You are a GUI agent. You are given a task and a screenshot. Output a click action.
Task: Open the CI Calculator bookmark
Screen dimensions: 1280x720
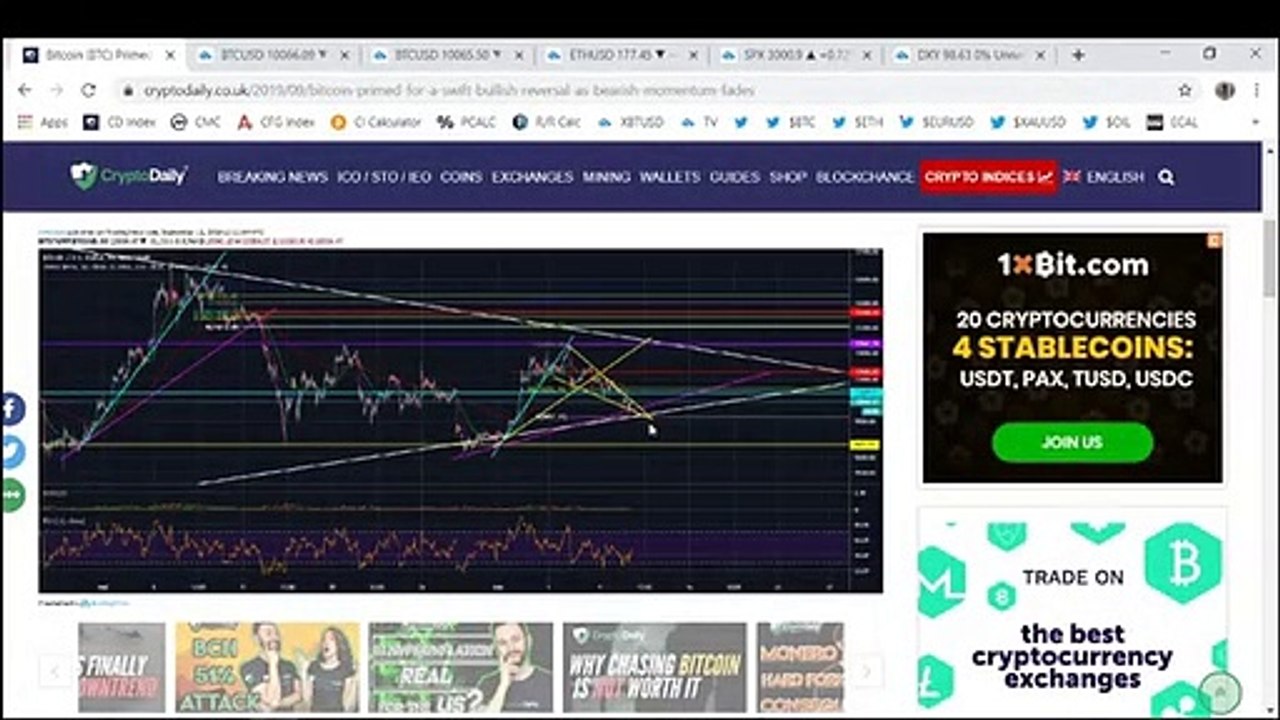coord(376,122)
